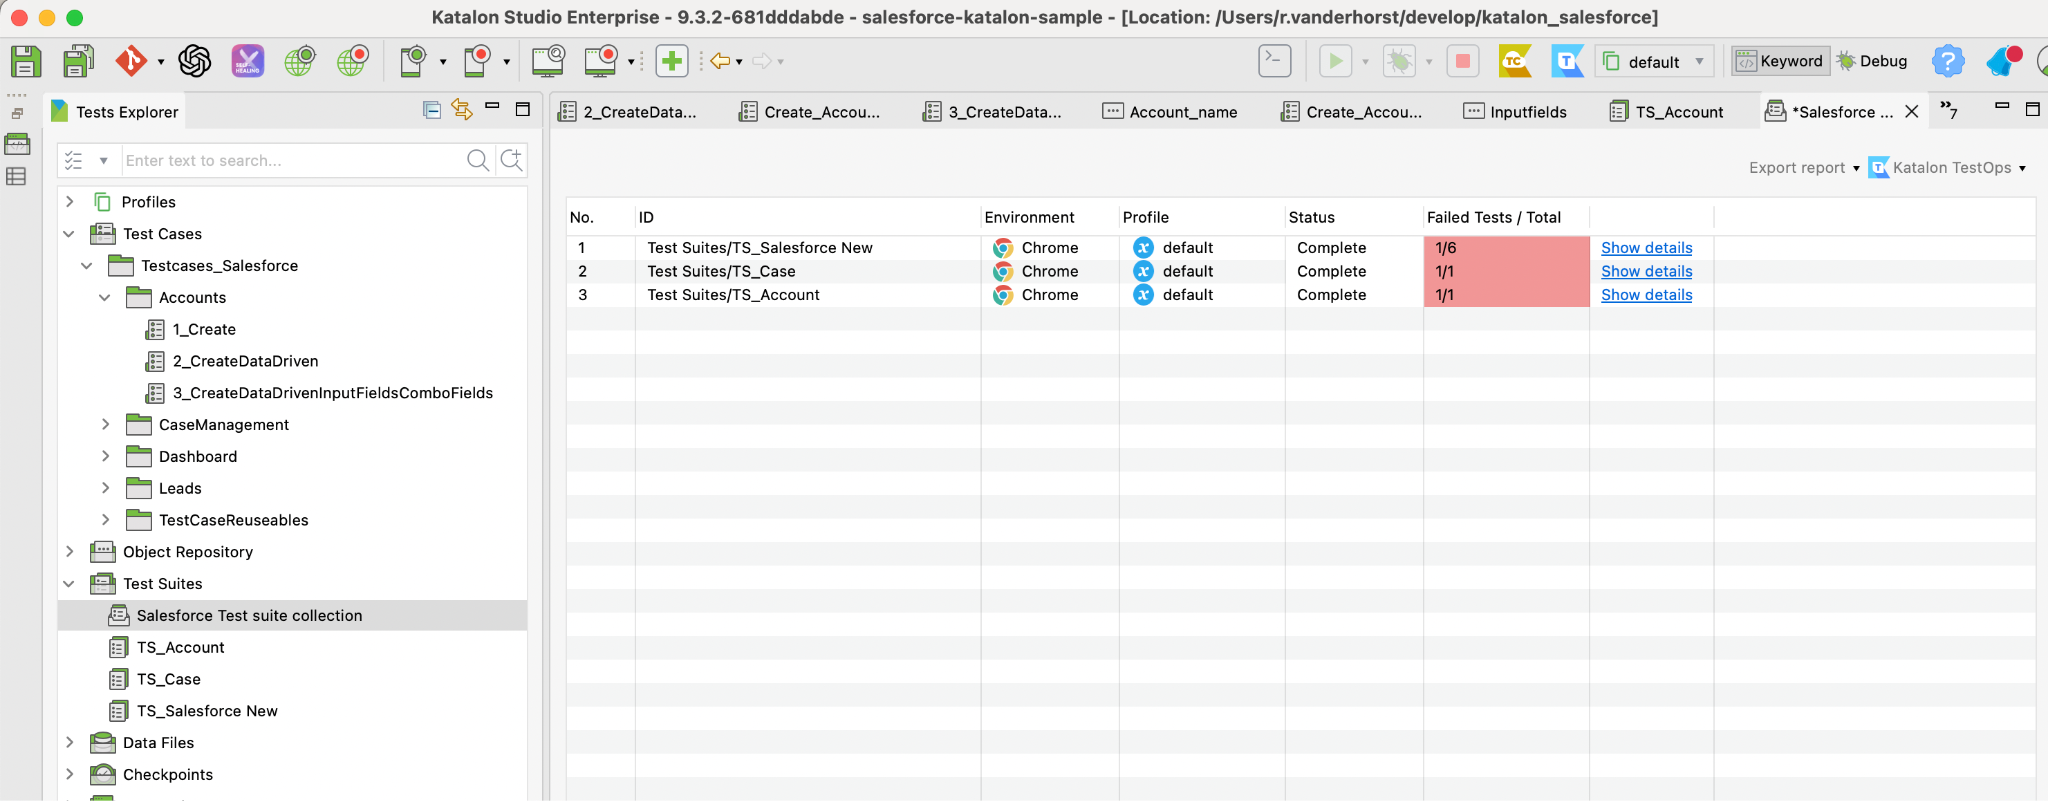Expand the Data Files node

coord(70,743)
